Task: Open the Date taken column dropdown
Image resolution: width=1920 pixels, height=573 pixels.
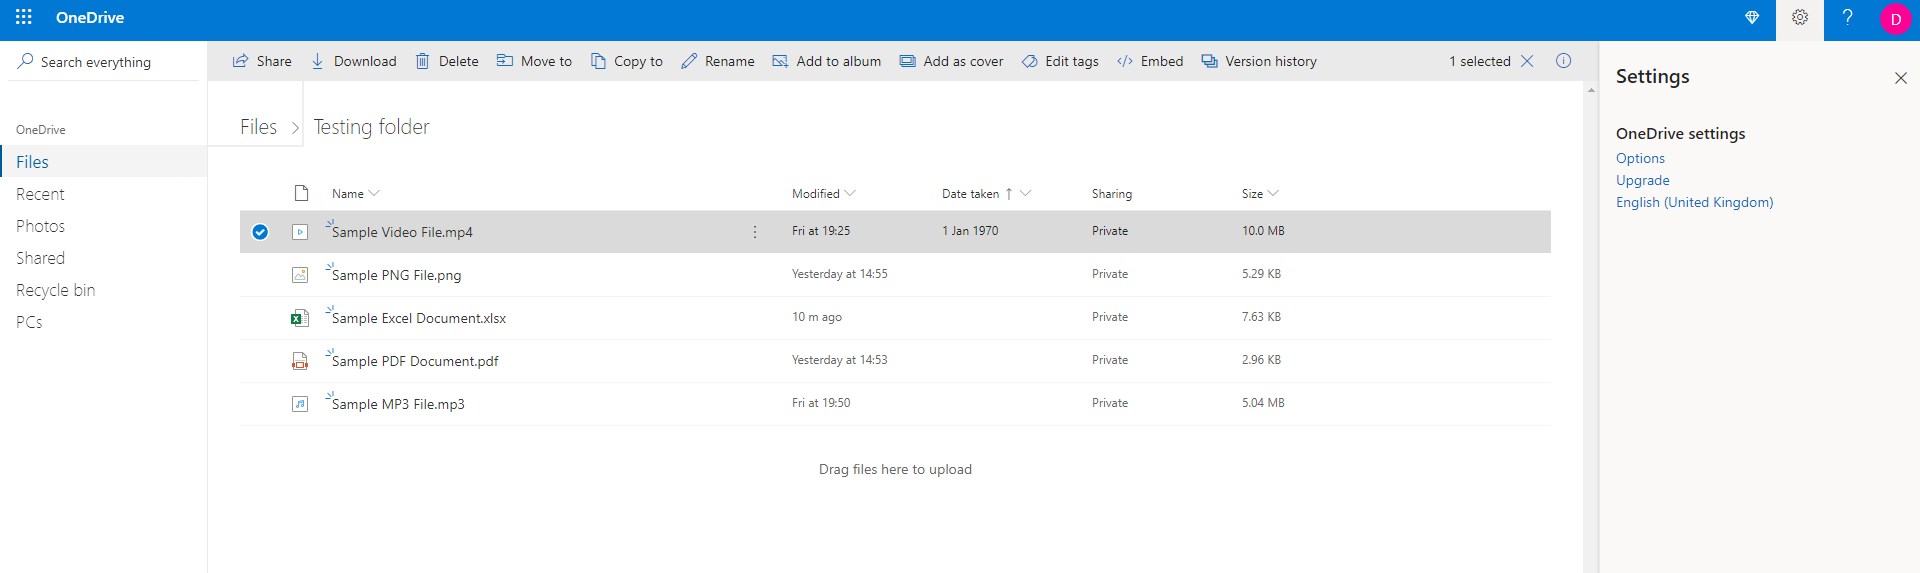Action: pos(1025,194)
